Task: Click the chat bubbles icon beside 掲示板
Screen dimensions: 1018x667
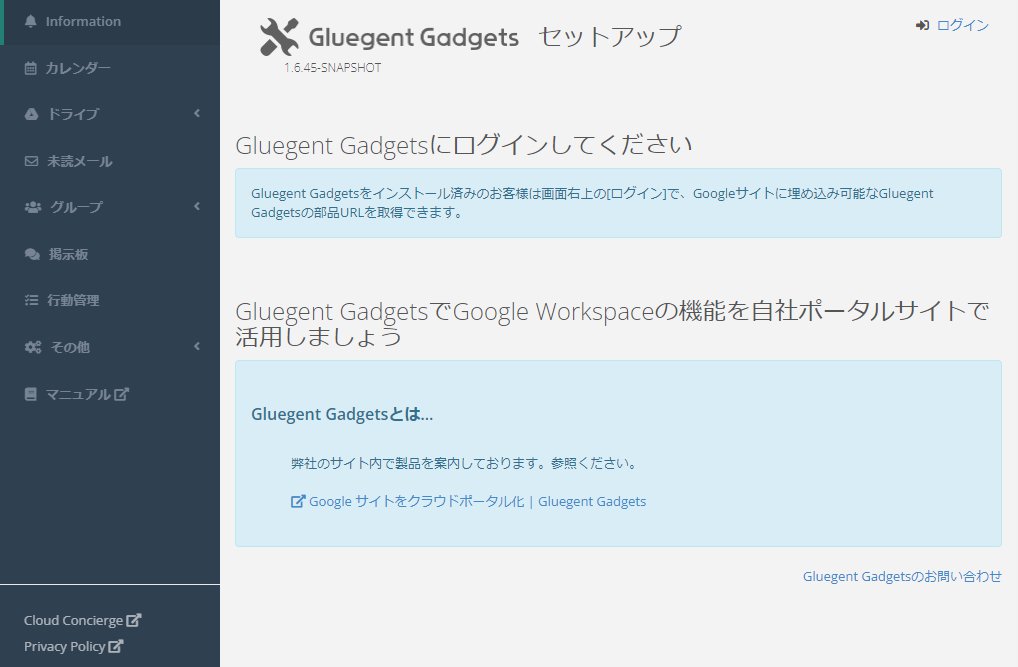Action: pyautogui.click(x=32, y=254)
